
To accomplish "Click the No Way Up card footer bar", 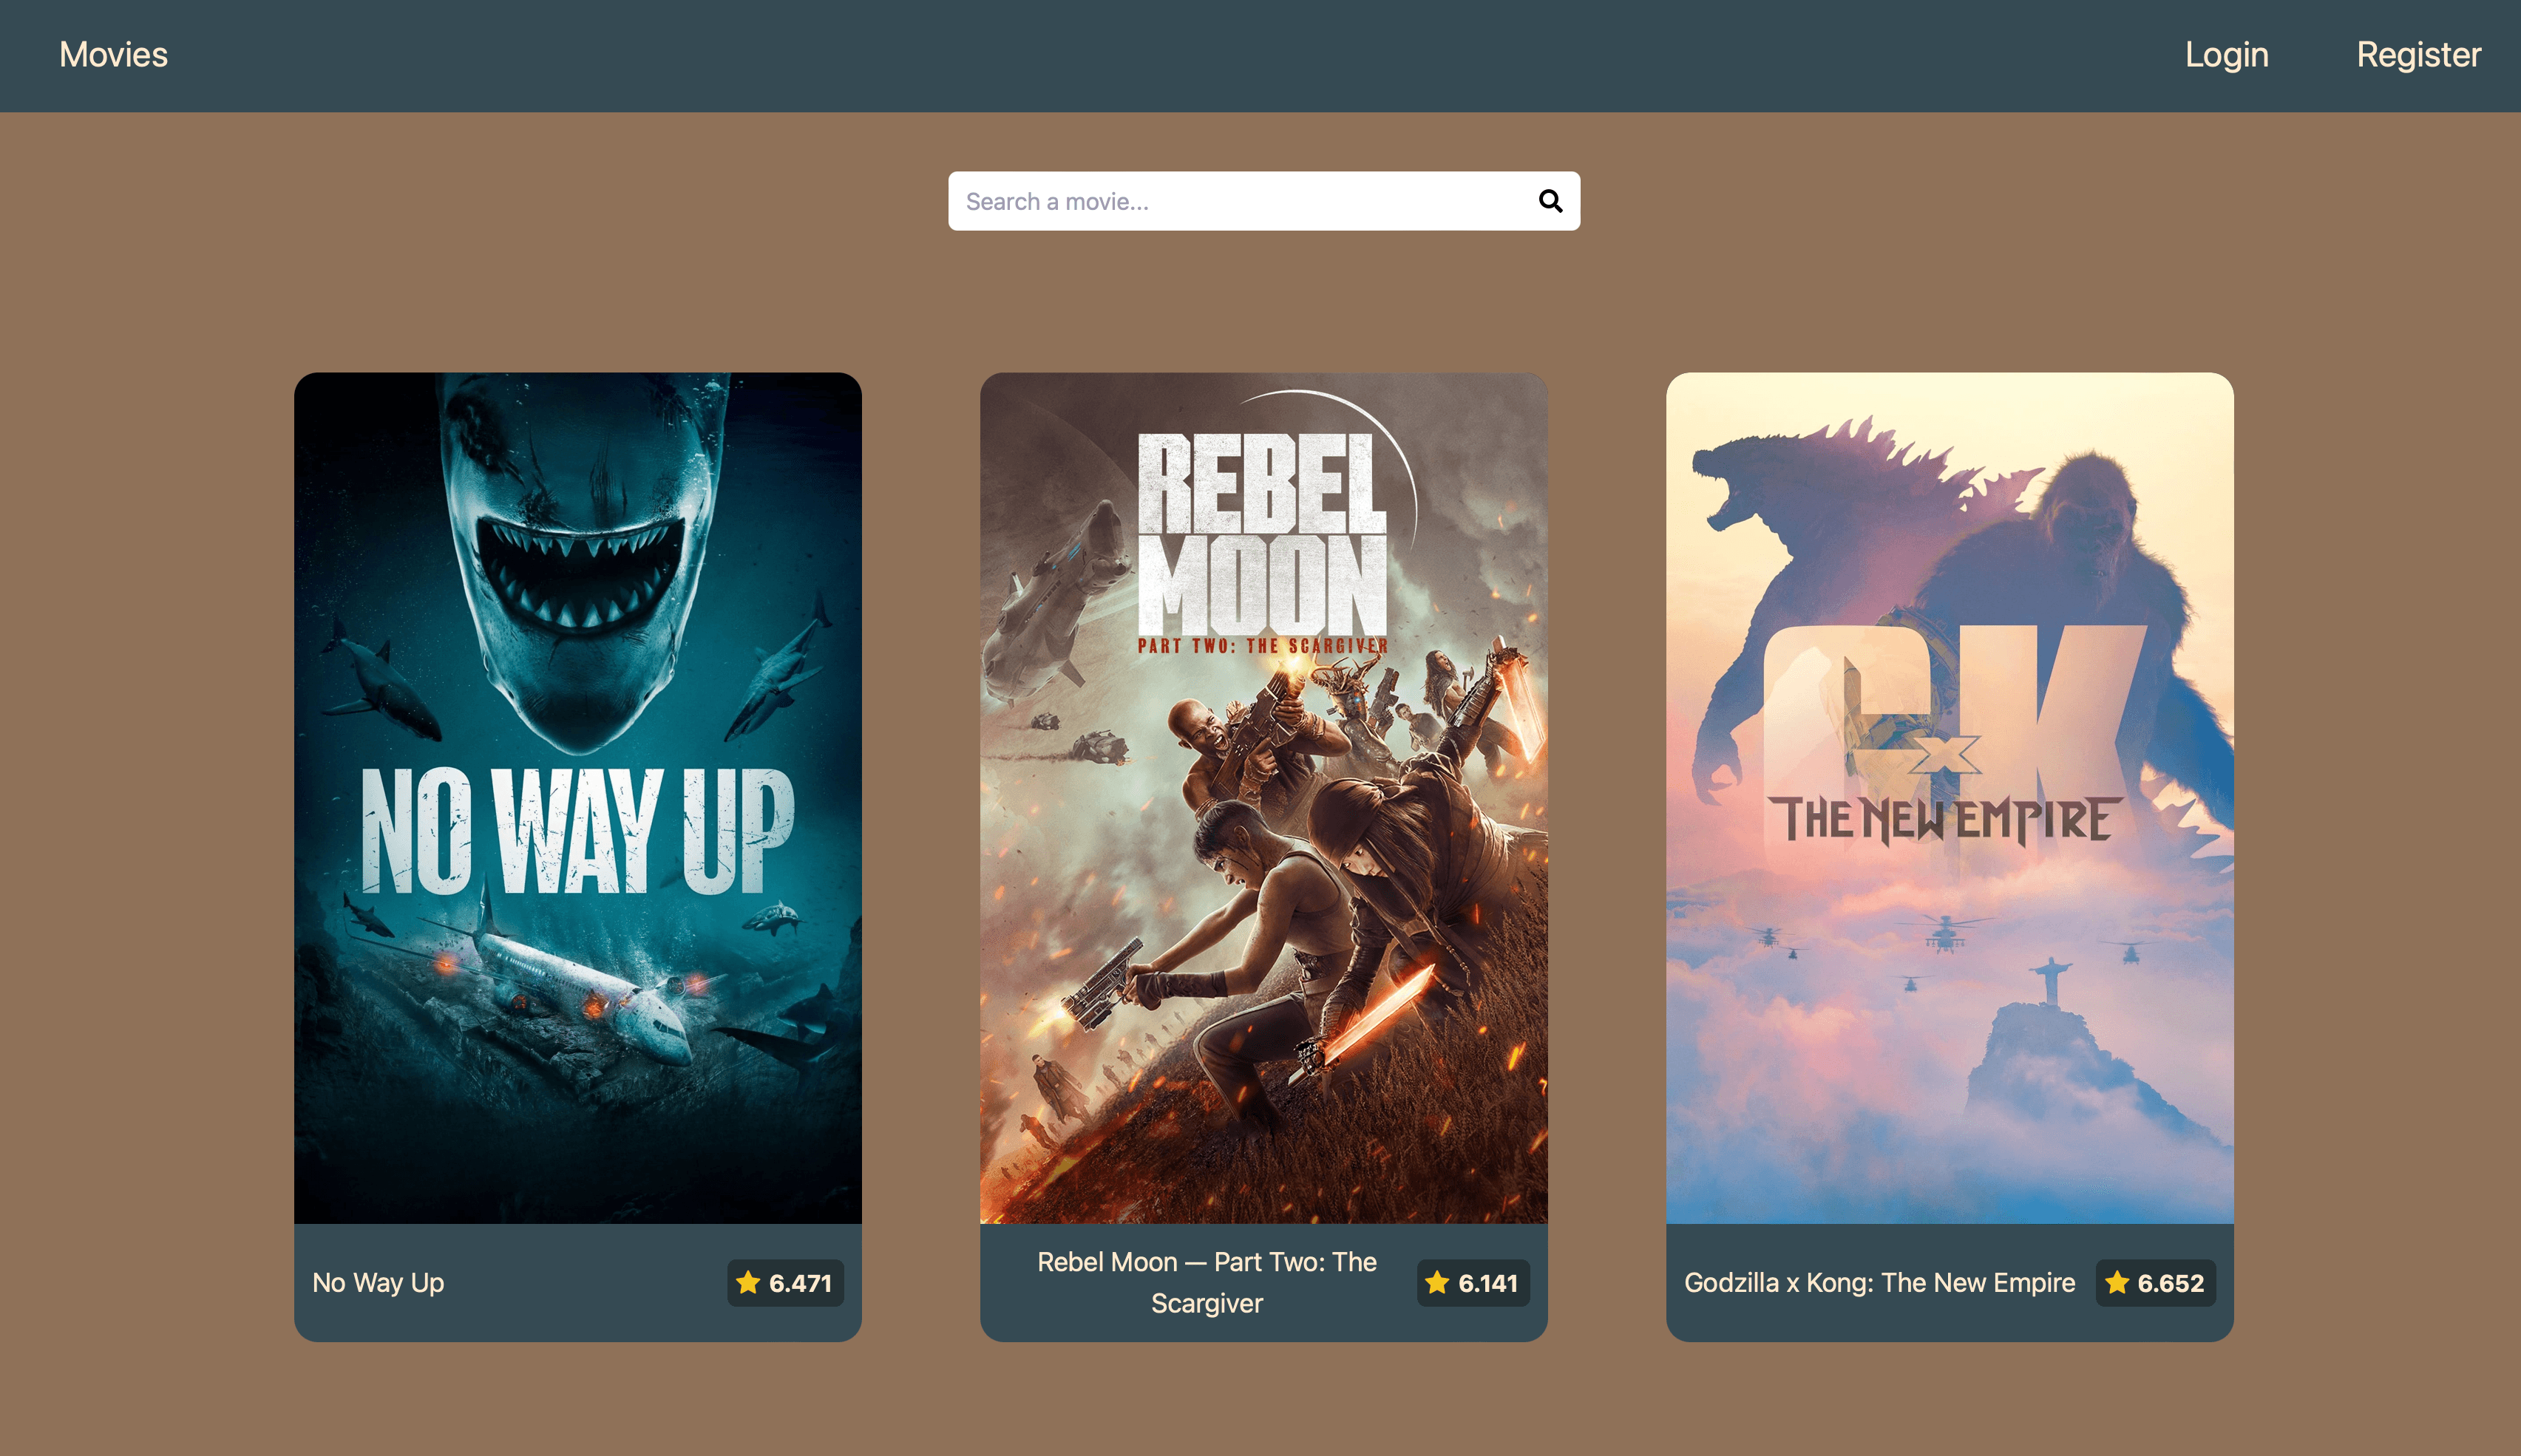I will coord(577,1283).
